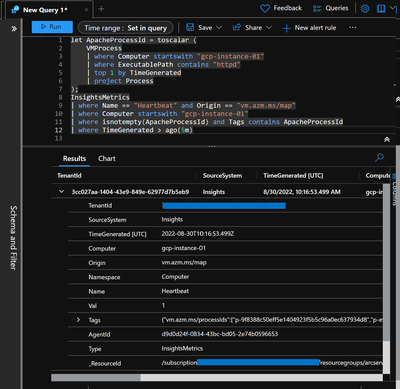Sort by TenantId column header
Image resolution: width=400 pixels, height=389 pixels.
pyautogui.click(x=69, y=176)
